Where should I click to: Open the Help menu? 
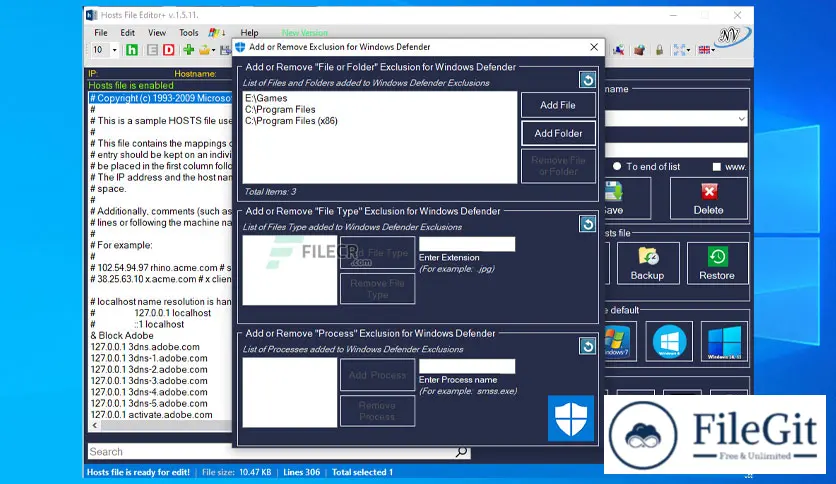tap(249, 33)
